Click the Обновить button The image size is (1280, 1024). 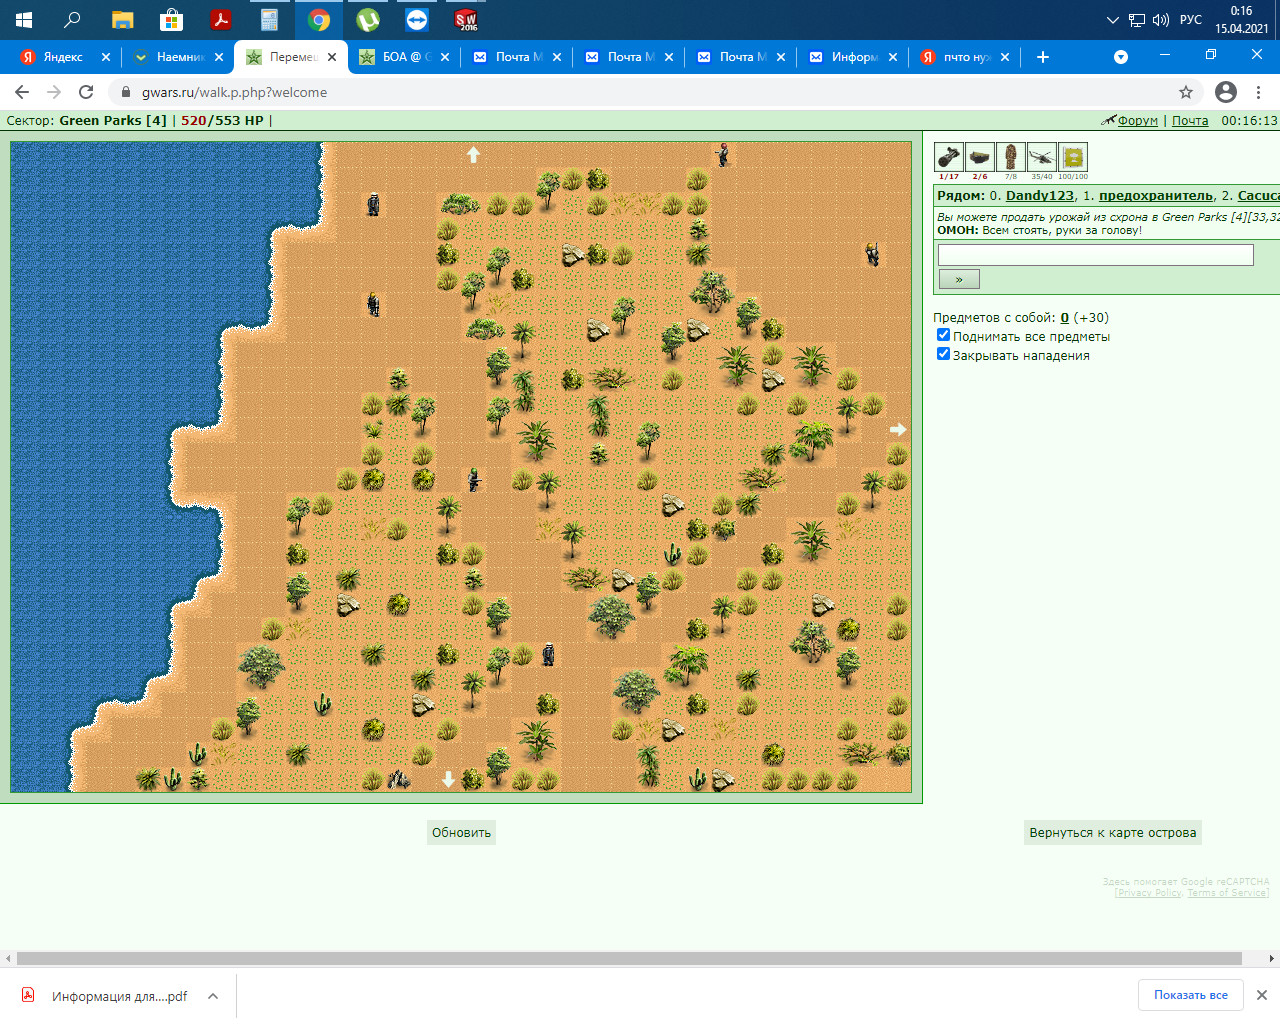(461, 832)
